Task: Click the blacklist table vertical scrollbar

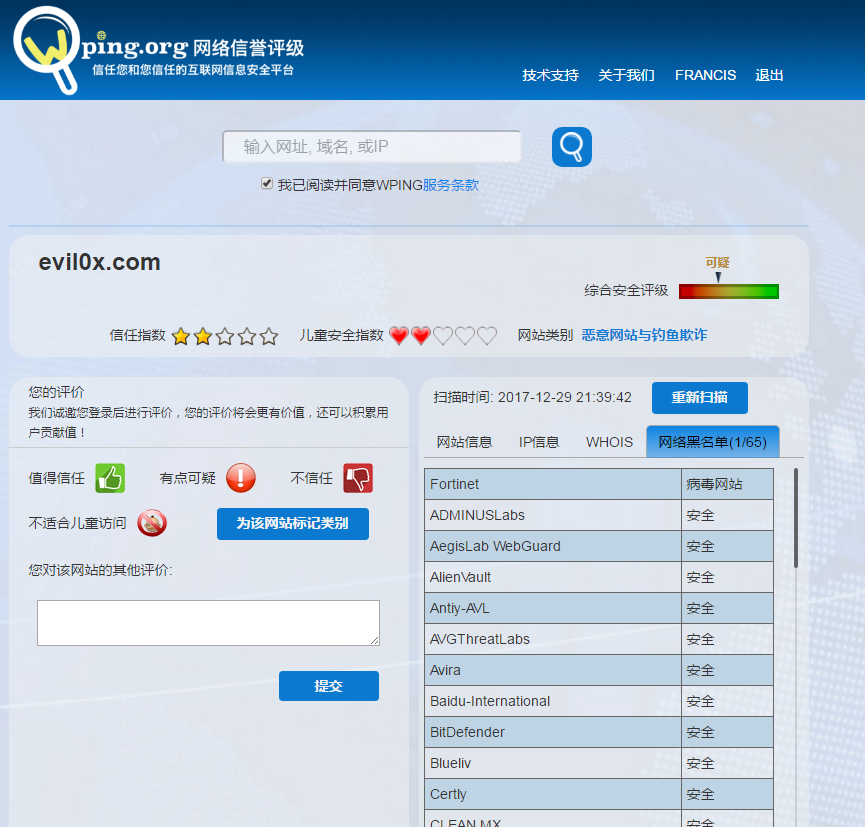Action: coord(795,517)
